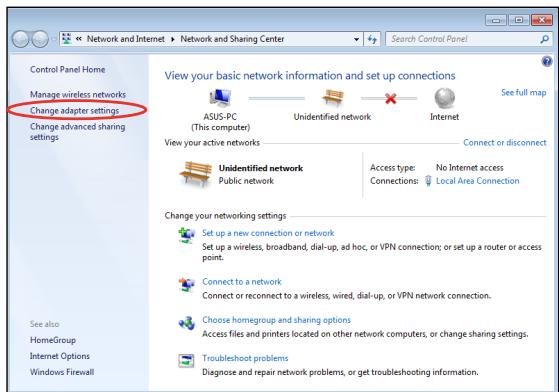
Task: Click the Control Panel icon in address bar
Action: (67, 39)
